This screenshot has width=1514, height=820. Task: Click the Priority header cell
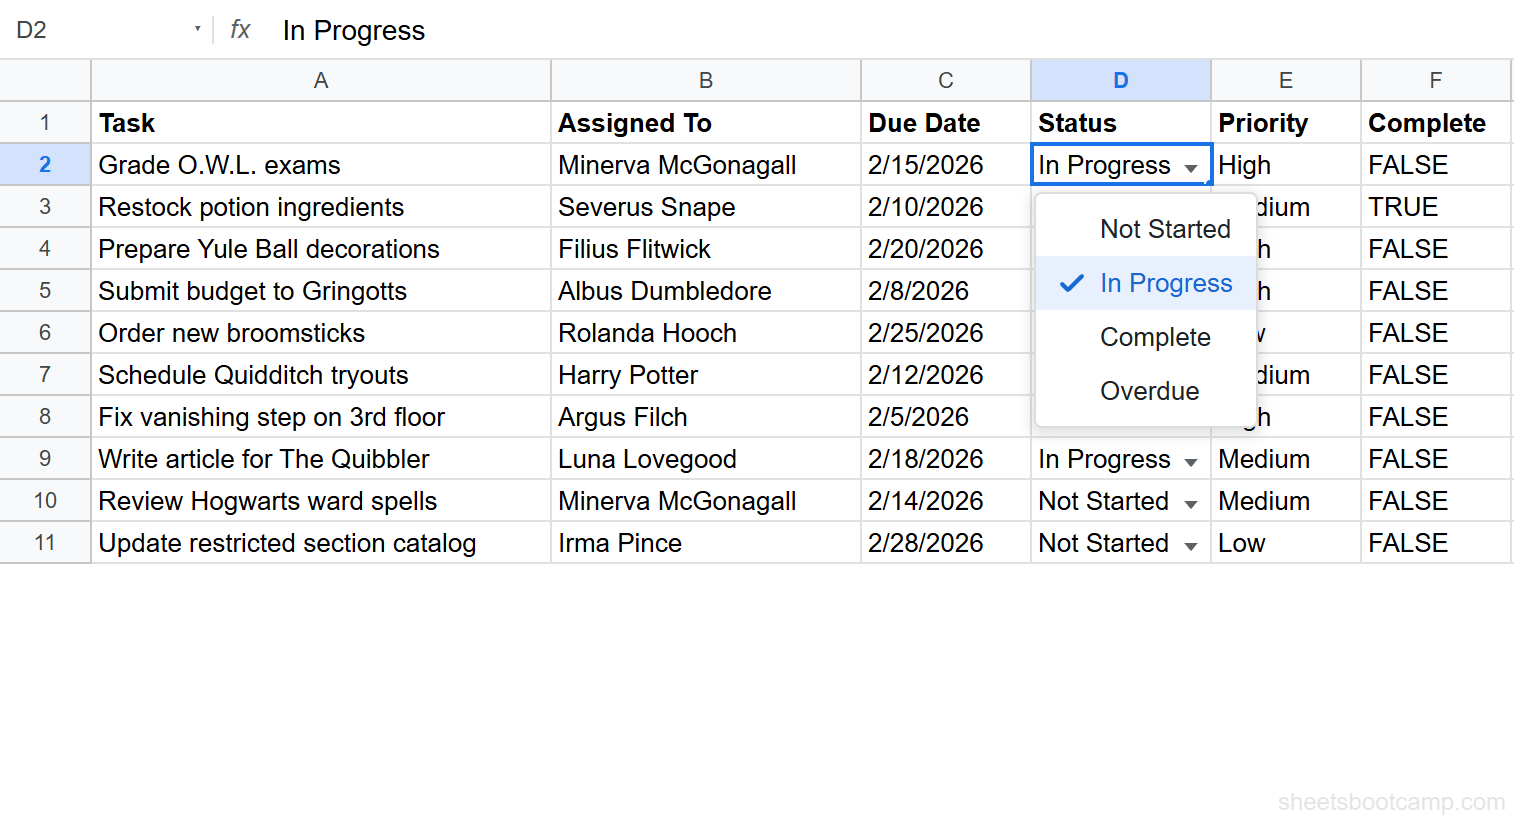[x=1285, y=123]
